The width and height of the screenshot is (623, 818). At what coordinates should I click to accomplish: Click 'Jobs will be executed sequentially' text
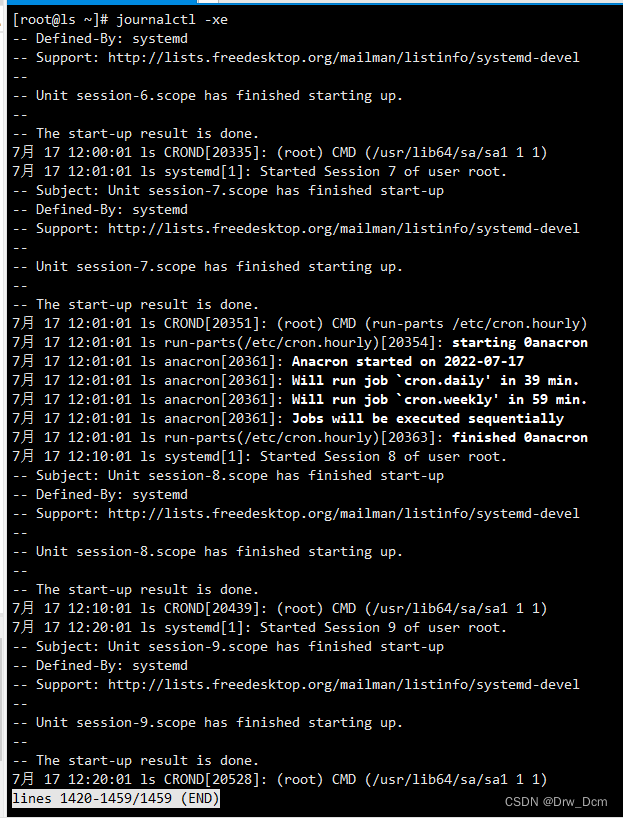click(x=428, y=418)
